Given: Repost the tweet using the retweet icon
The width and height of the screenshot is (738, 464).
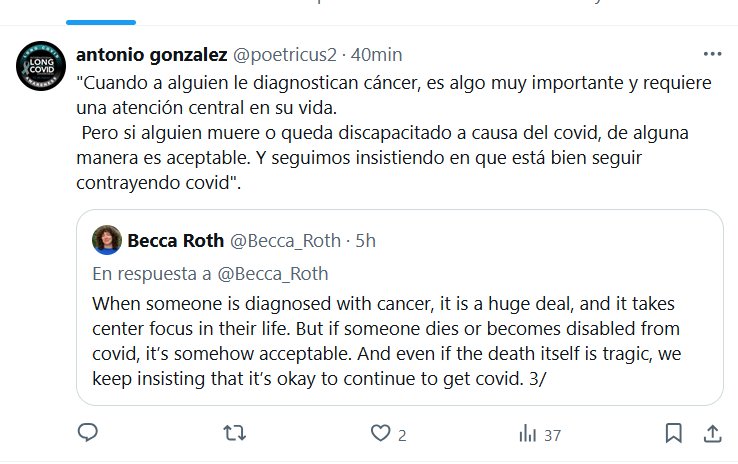Looking at the screenshot, I should (234, 433).
